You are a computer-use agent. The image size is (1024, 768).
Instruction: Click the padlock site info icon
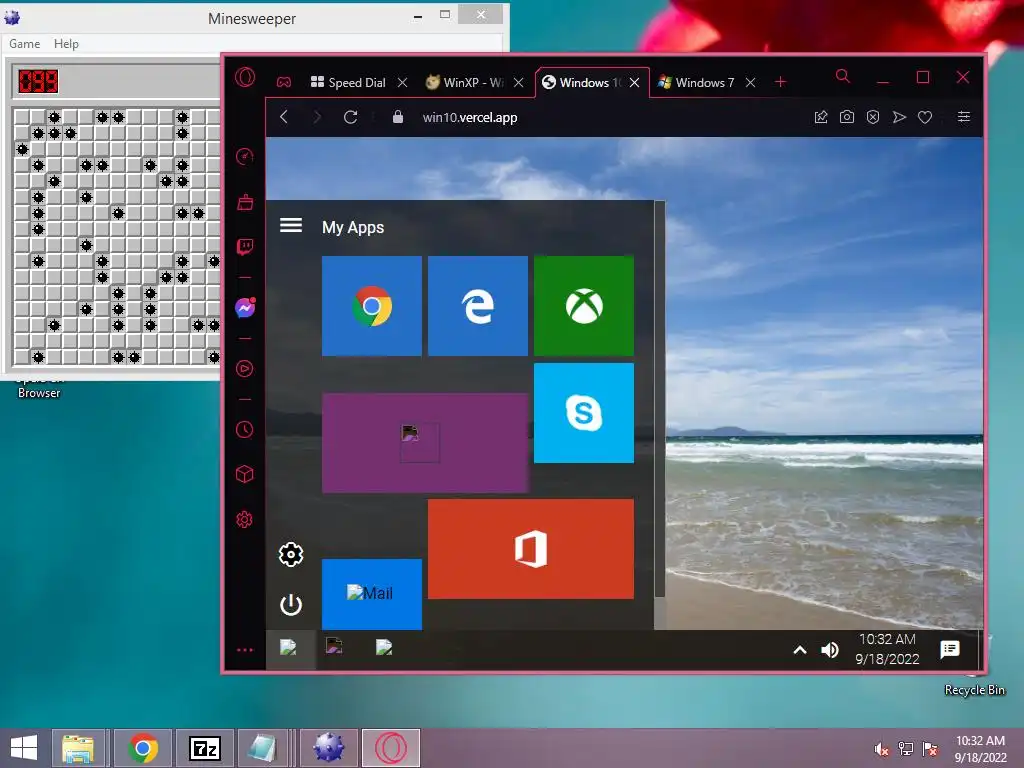click(398, 117)
